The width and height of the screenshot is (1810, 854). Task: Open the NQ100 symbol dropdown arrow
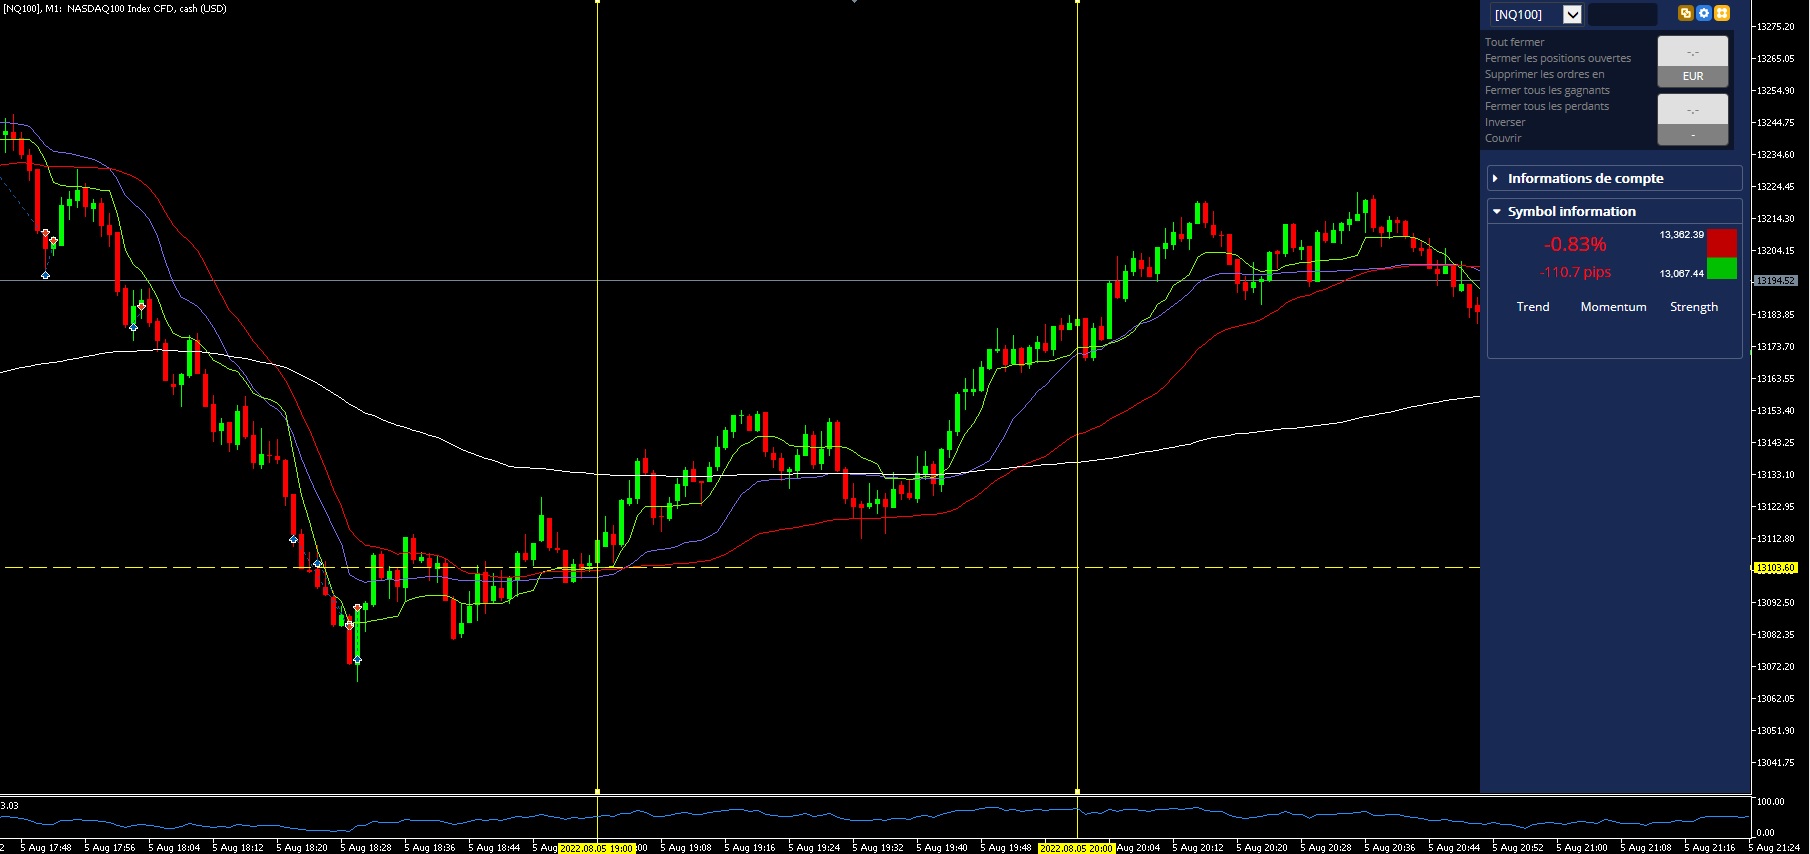coord(1573,14)
